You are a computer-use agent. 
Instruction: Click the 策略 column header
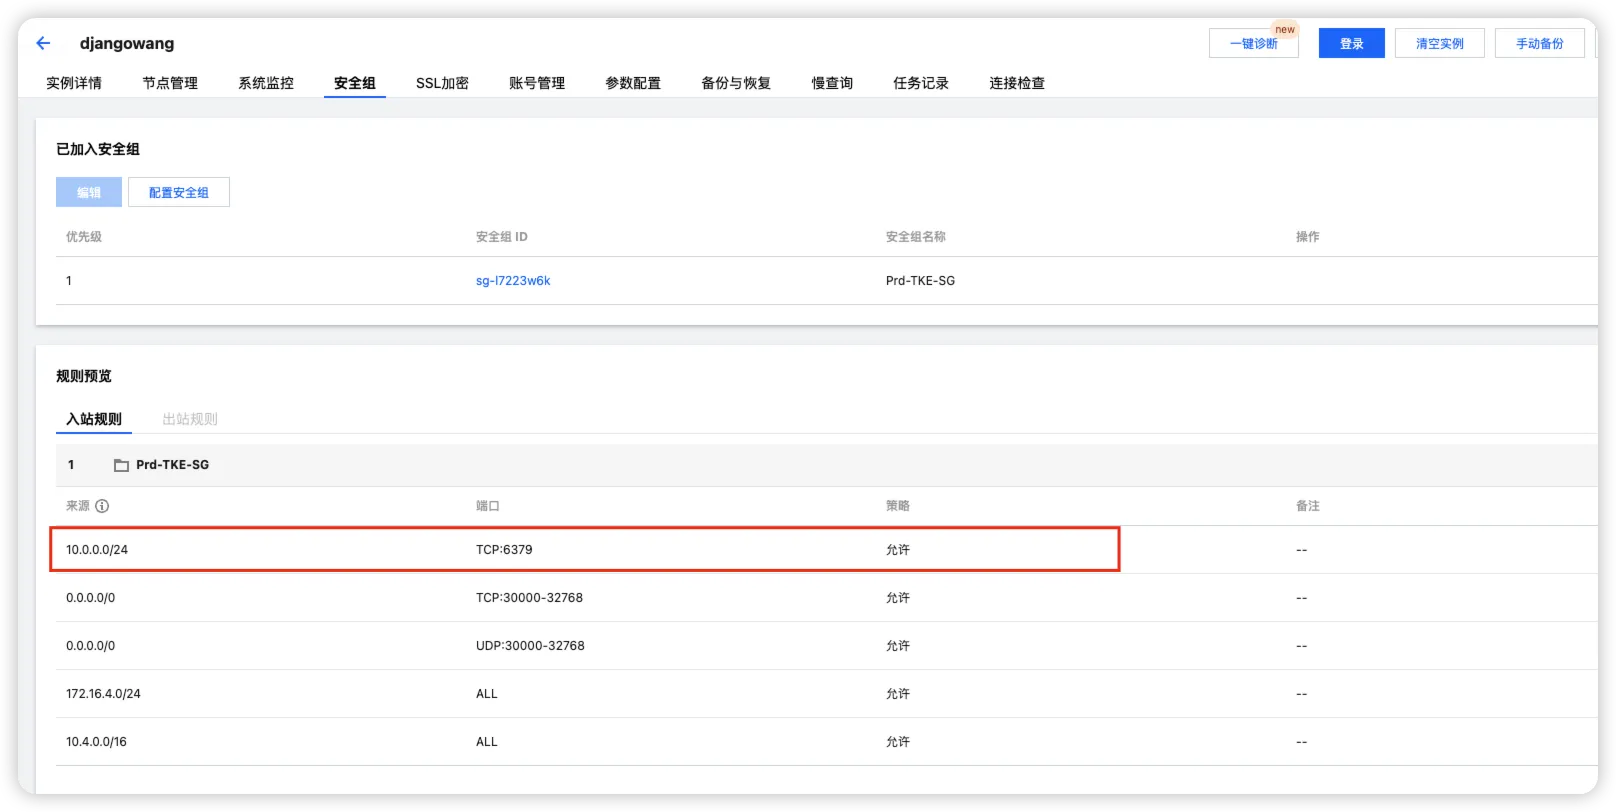898,506
